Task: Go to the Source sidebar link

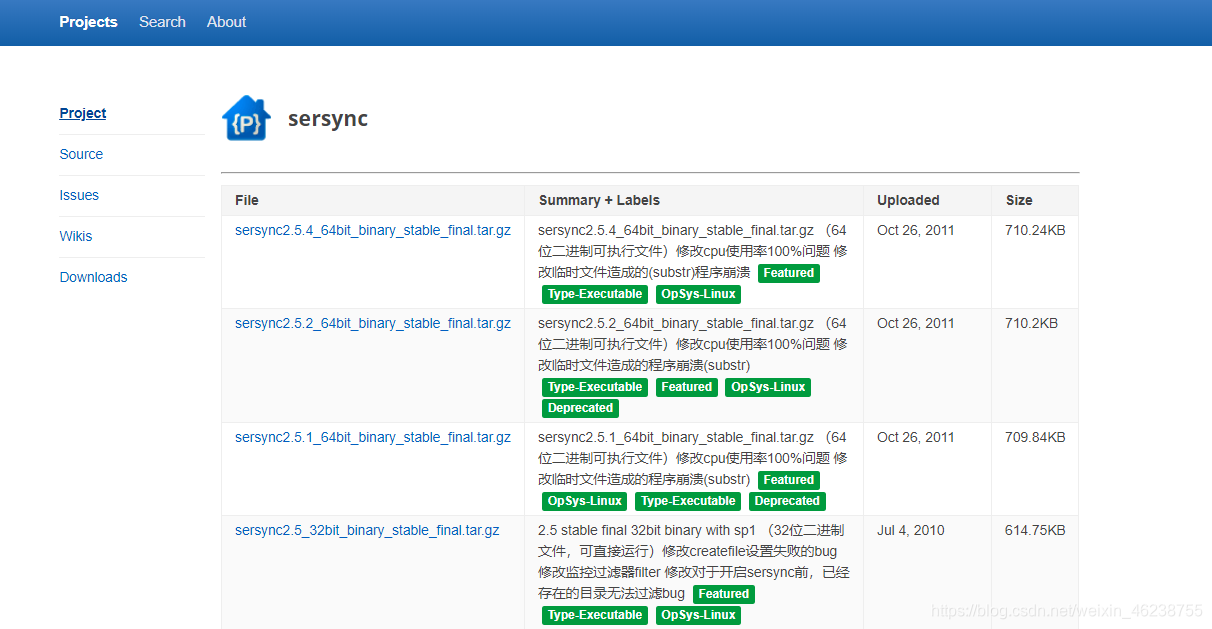Action: click(81, 154)
